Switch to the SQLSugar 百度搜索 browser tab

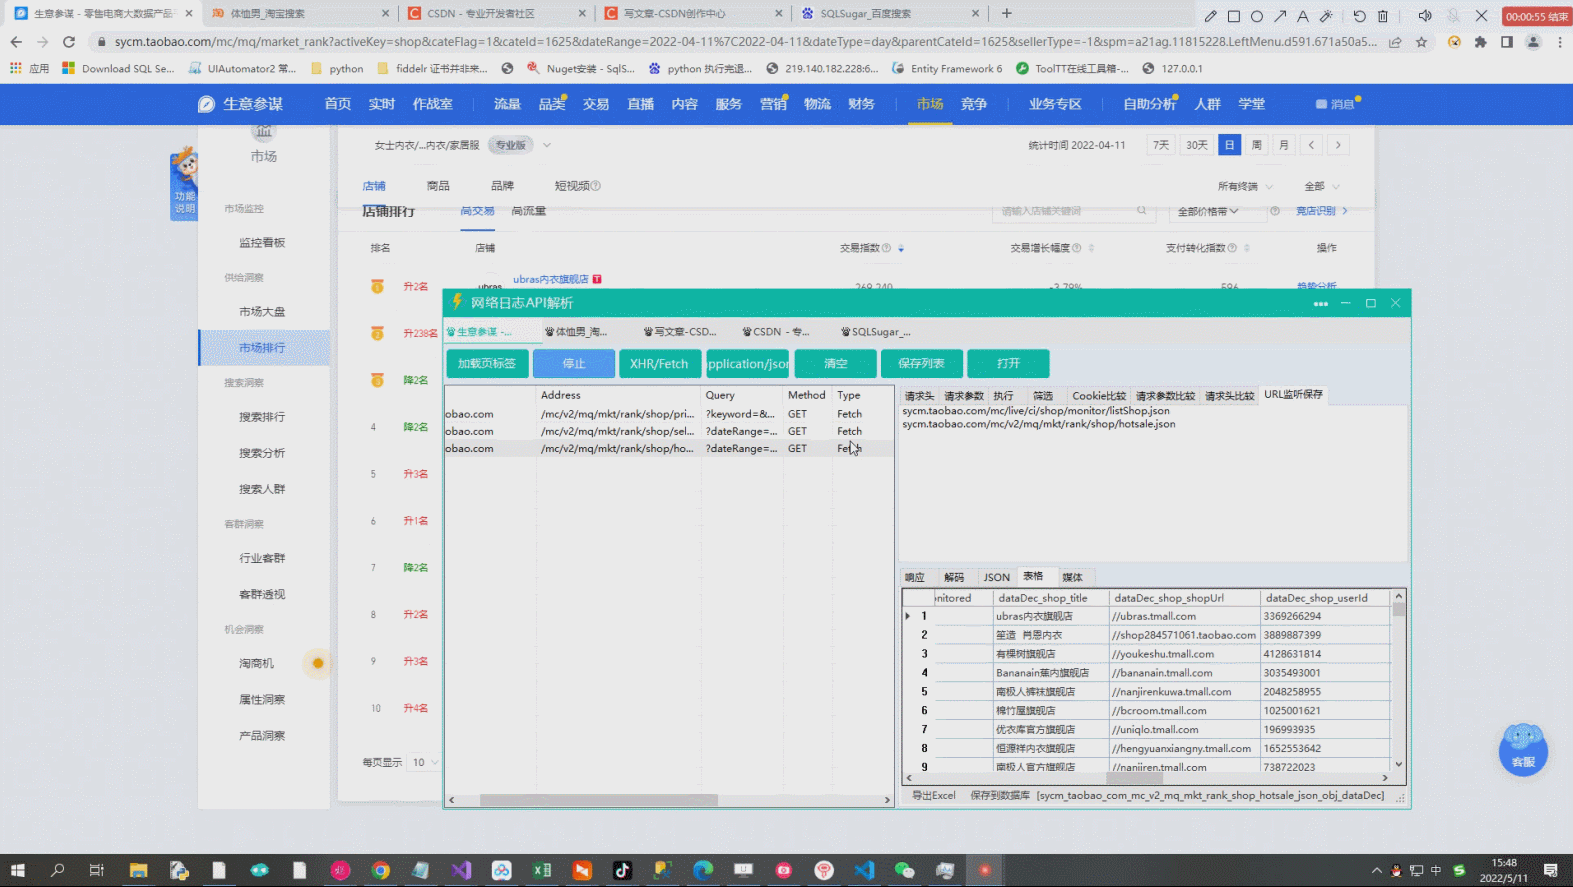click(x=888, y=13)
